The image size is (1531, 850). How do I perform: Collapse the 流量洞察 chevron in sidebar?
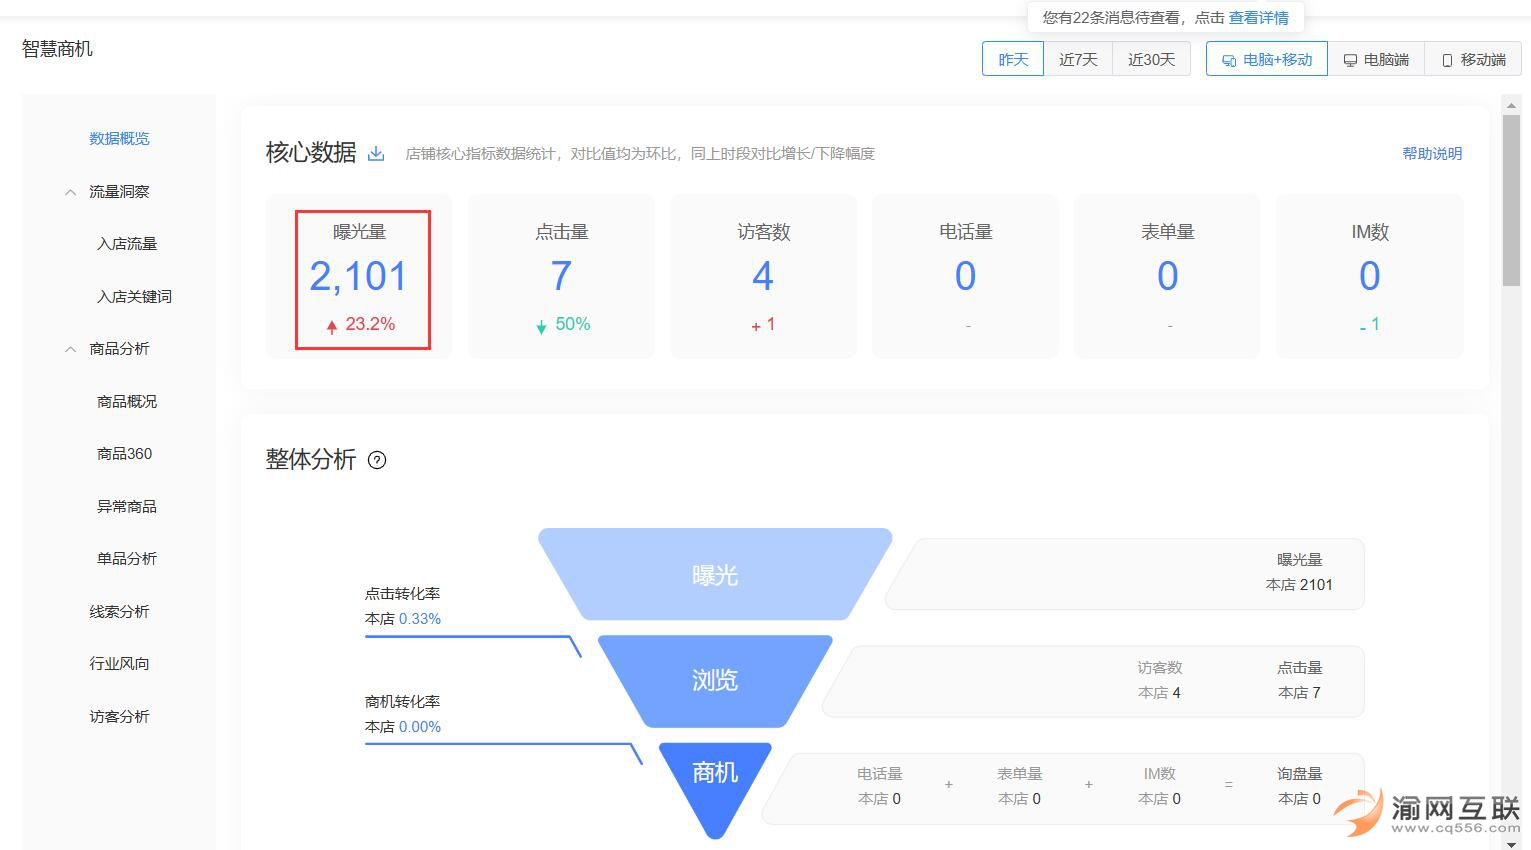70,192
